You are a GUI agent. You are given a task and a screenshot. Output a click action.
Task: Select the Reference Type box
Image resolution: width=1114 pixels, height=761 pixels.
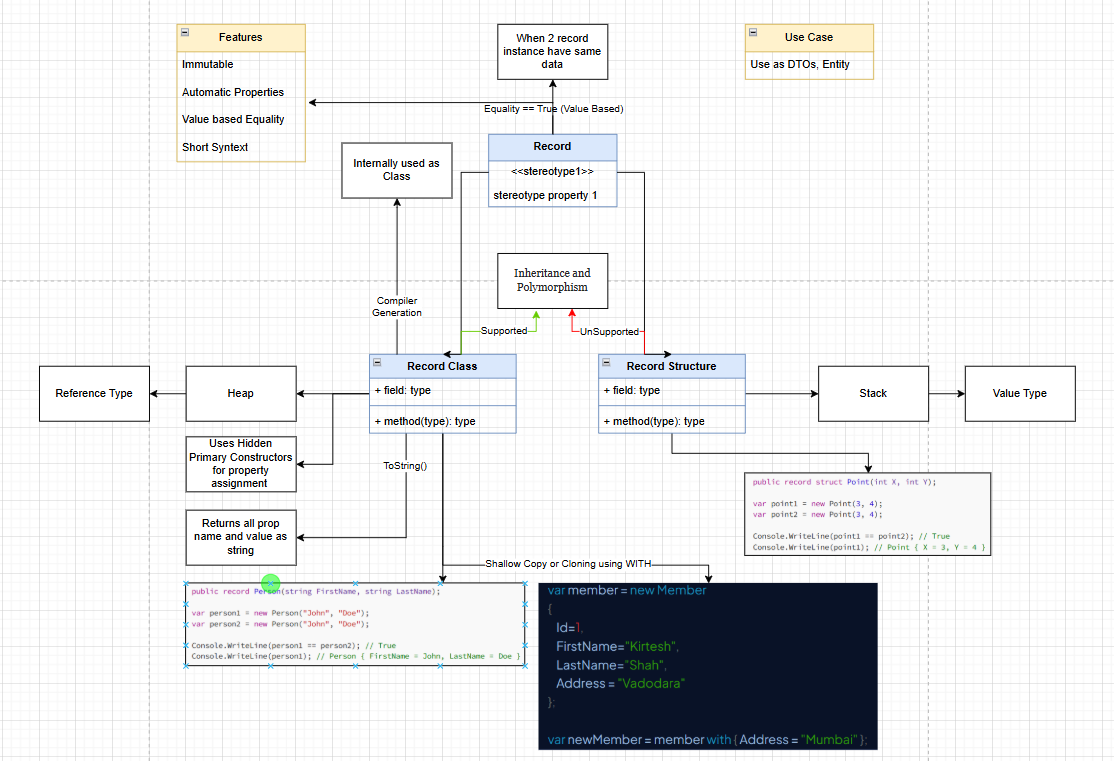[94, 393]
